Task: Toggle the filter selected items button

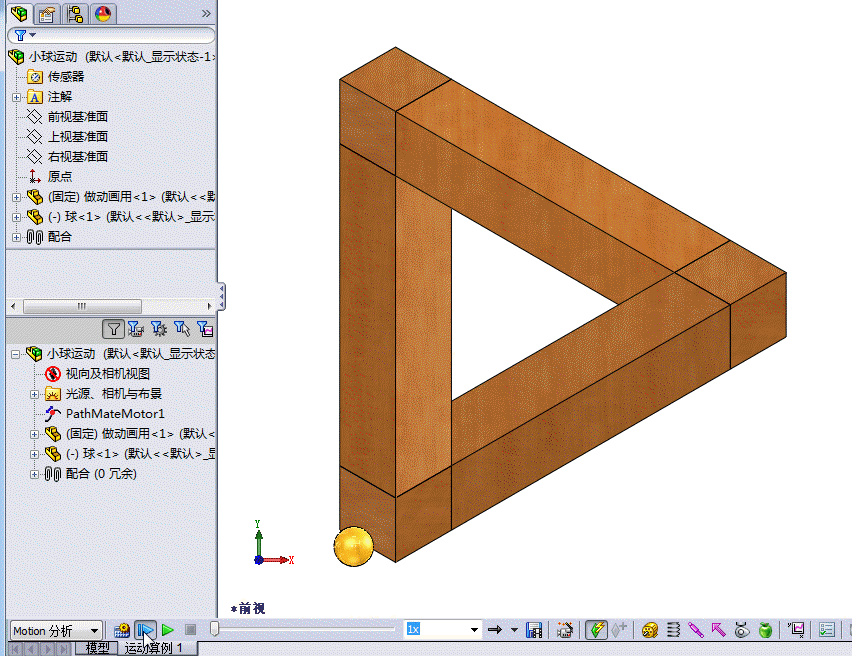Action: coord(182,329)
